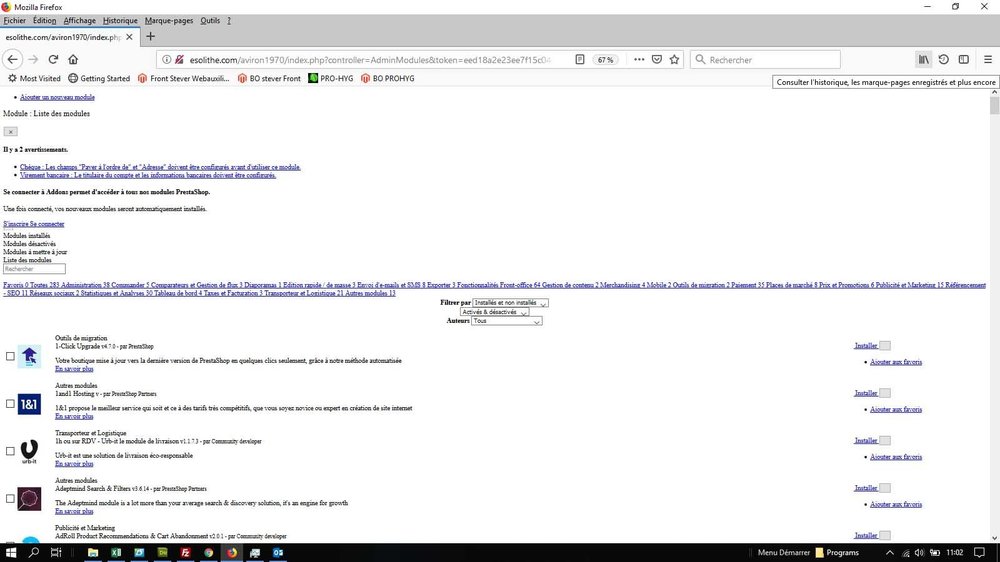Expand AdRoll Installer dropdown toggle
Screen dimensions: 1000x562
click(885, 535)
